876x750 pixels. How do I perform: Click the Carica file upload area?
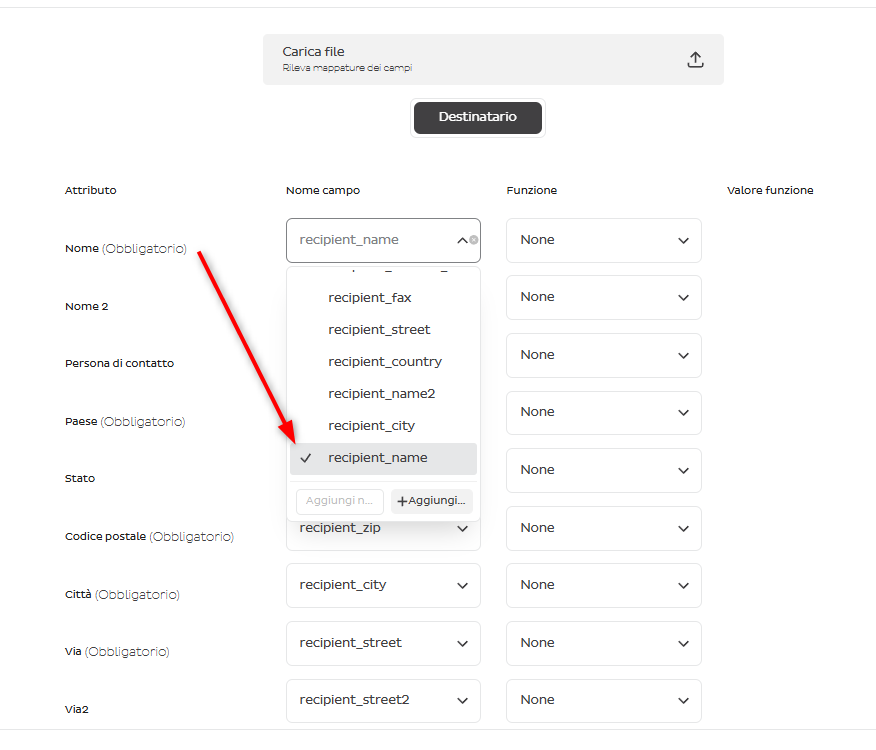[x=493, y=59]
